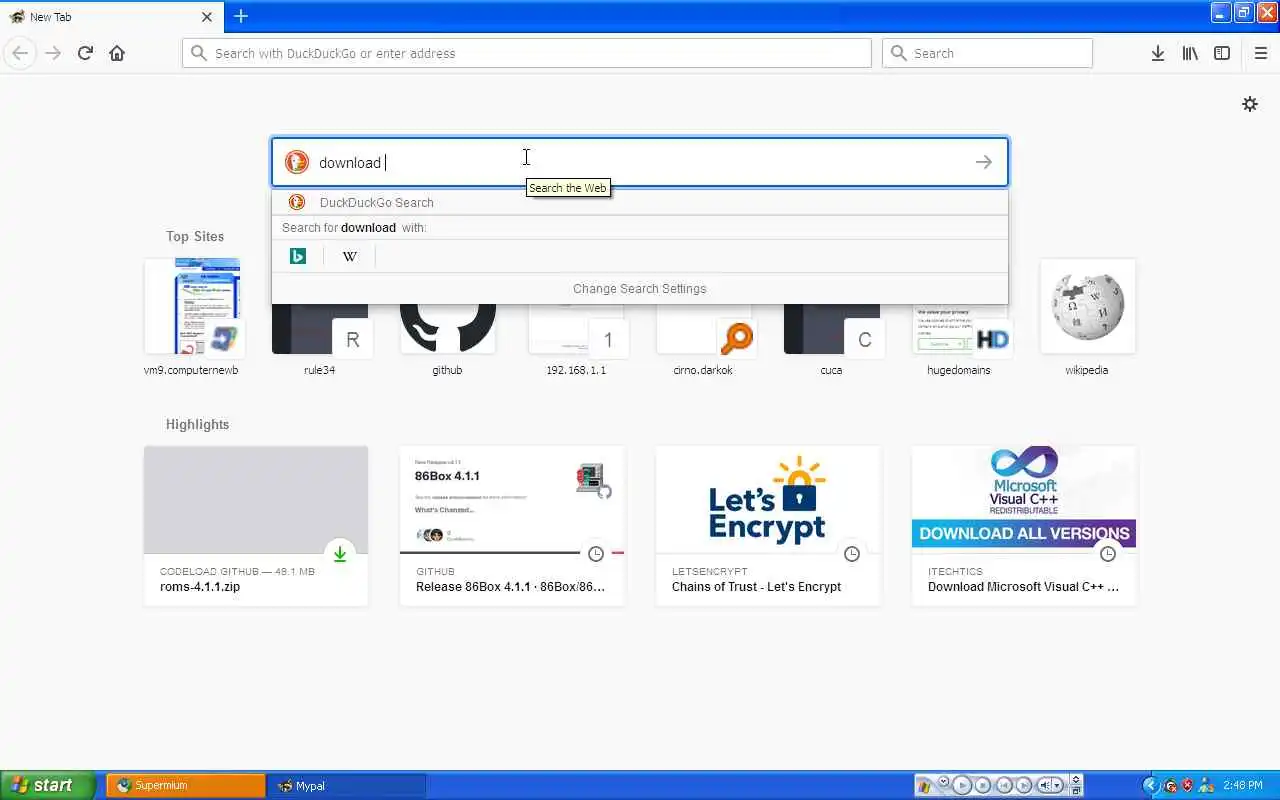The width and height of the screenshot is (1280, 800).
Task: Skip to previous track in taskbar player
Action: click(x=1004, y=785)
